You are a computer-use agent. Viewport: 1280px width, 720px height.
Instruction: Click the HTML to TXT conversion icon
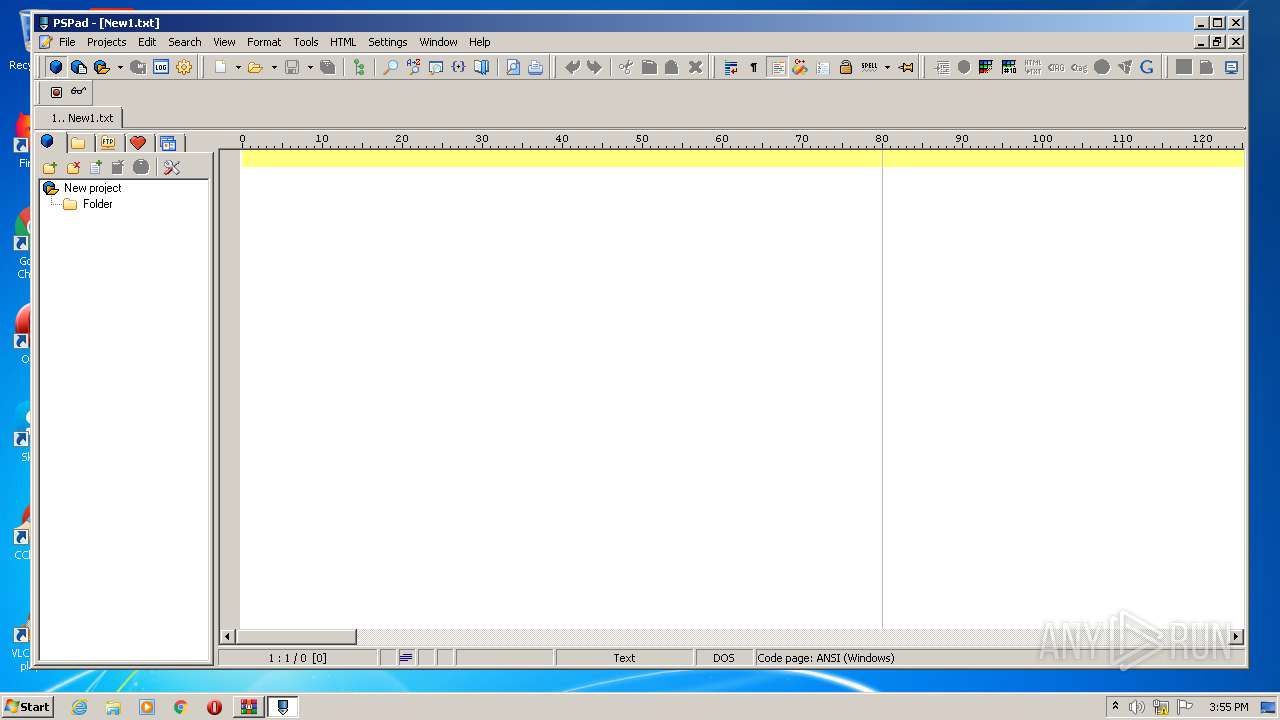(x=1033, y=67)
